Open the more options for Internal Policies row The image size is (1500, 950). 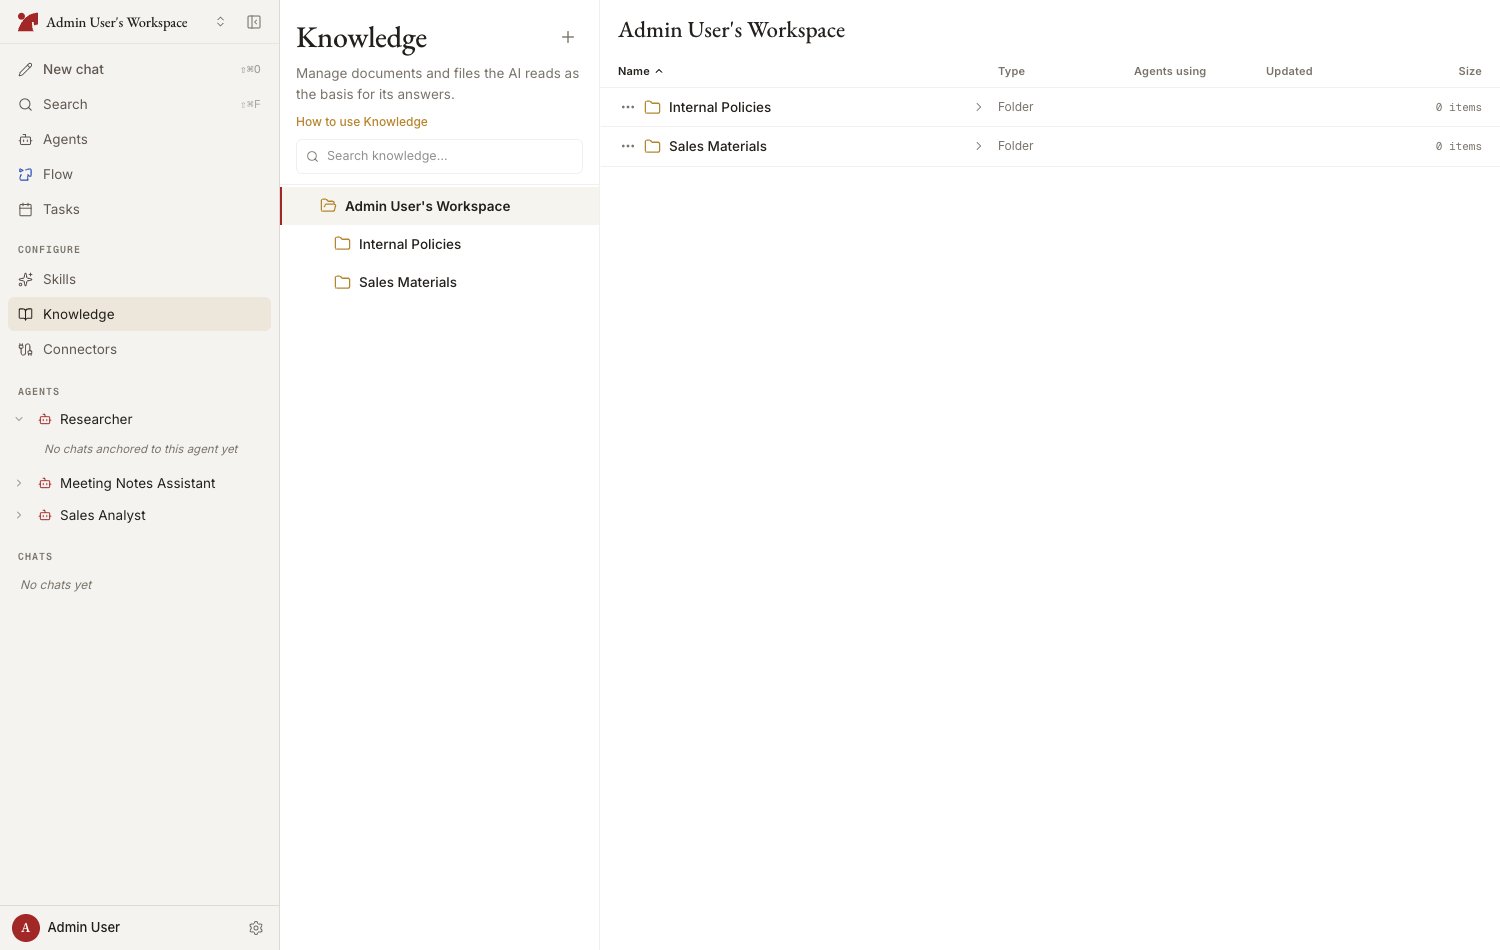(x=628, y=107)
